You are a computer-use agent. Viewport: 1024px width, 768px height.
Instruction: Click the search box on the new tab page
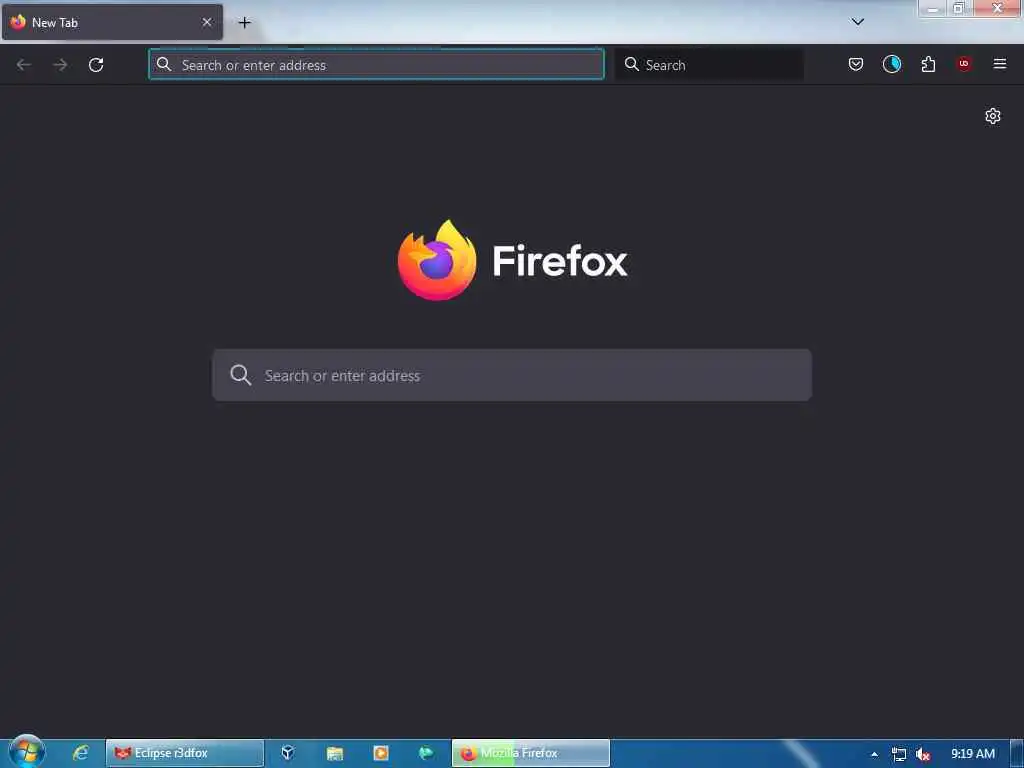click(512, 376)
